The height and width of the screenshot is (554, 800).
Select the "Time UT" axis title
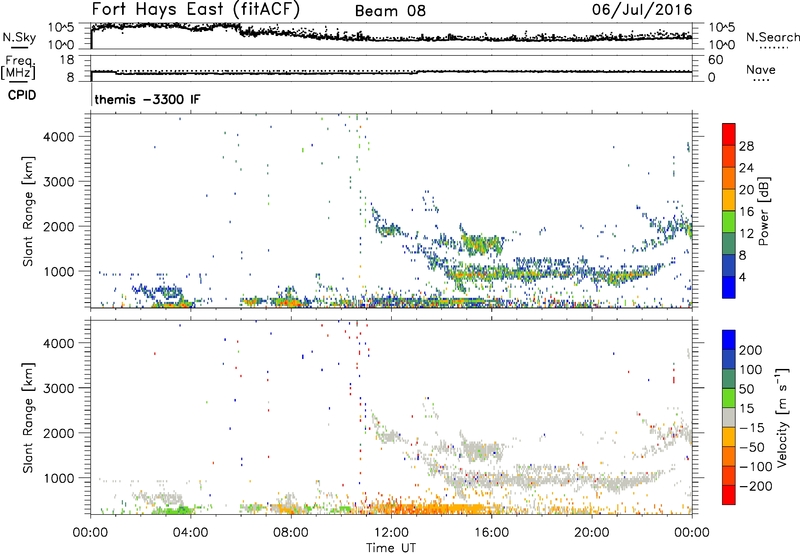tap(391, 548)
